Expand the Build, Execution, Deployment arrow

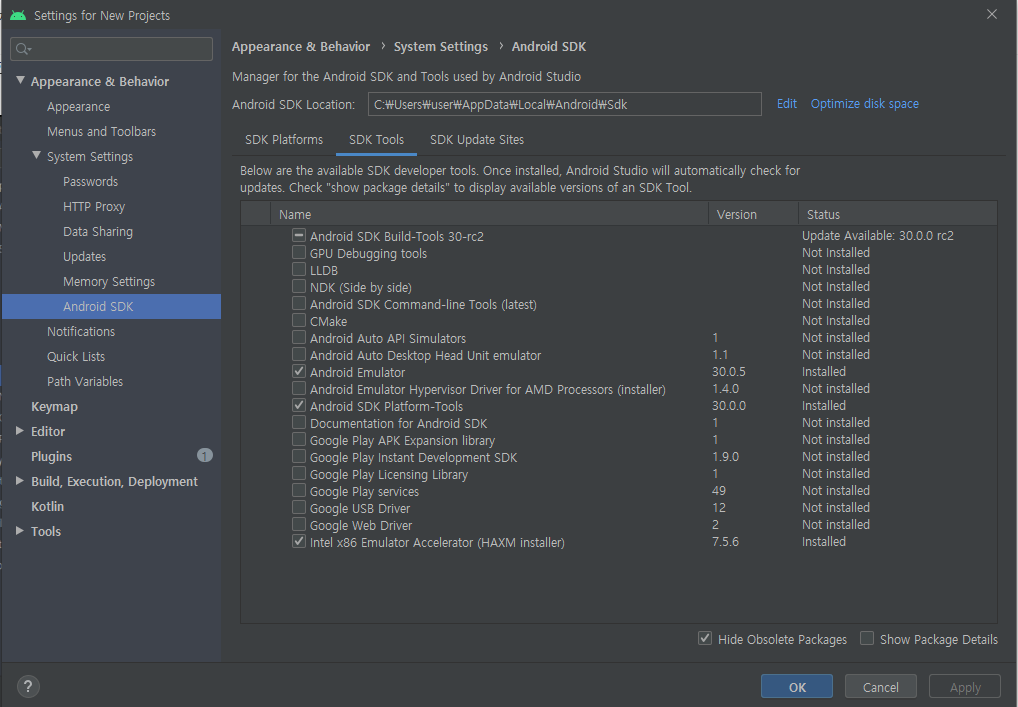(x=20, y=481)
